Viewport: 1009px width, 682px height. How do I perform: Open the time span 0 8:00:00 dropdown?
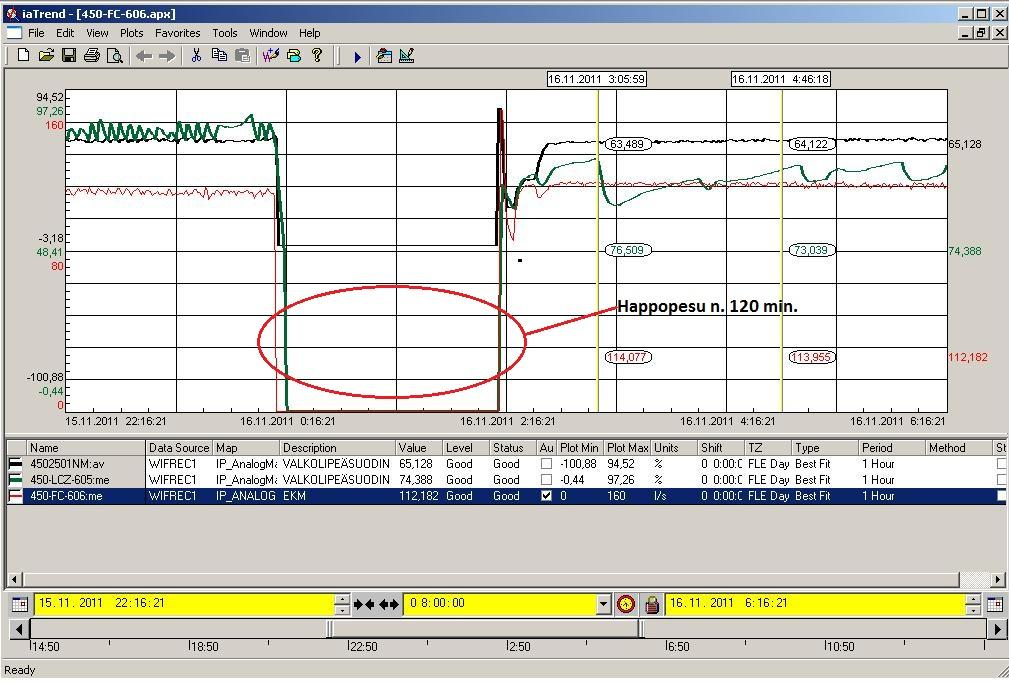(603, 604)
